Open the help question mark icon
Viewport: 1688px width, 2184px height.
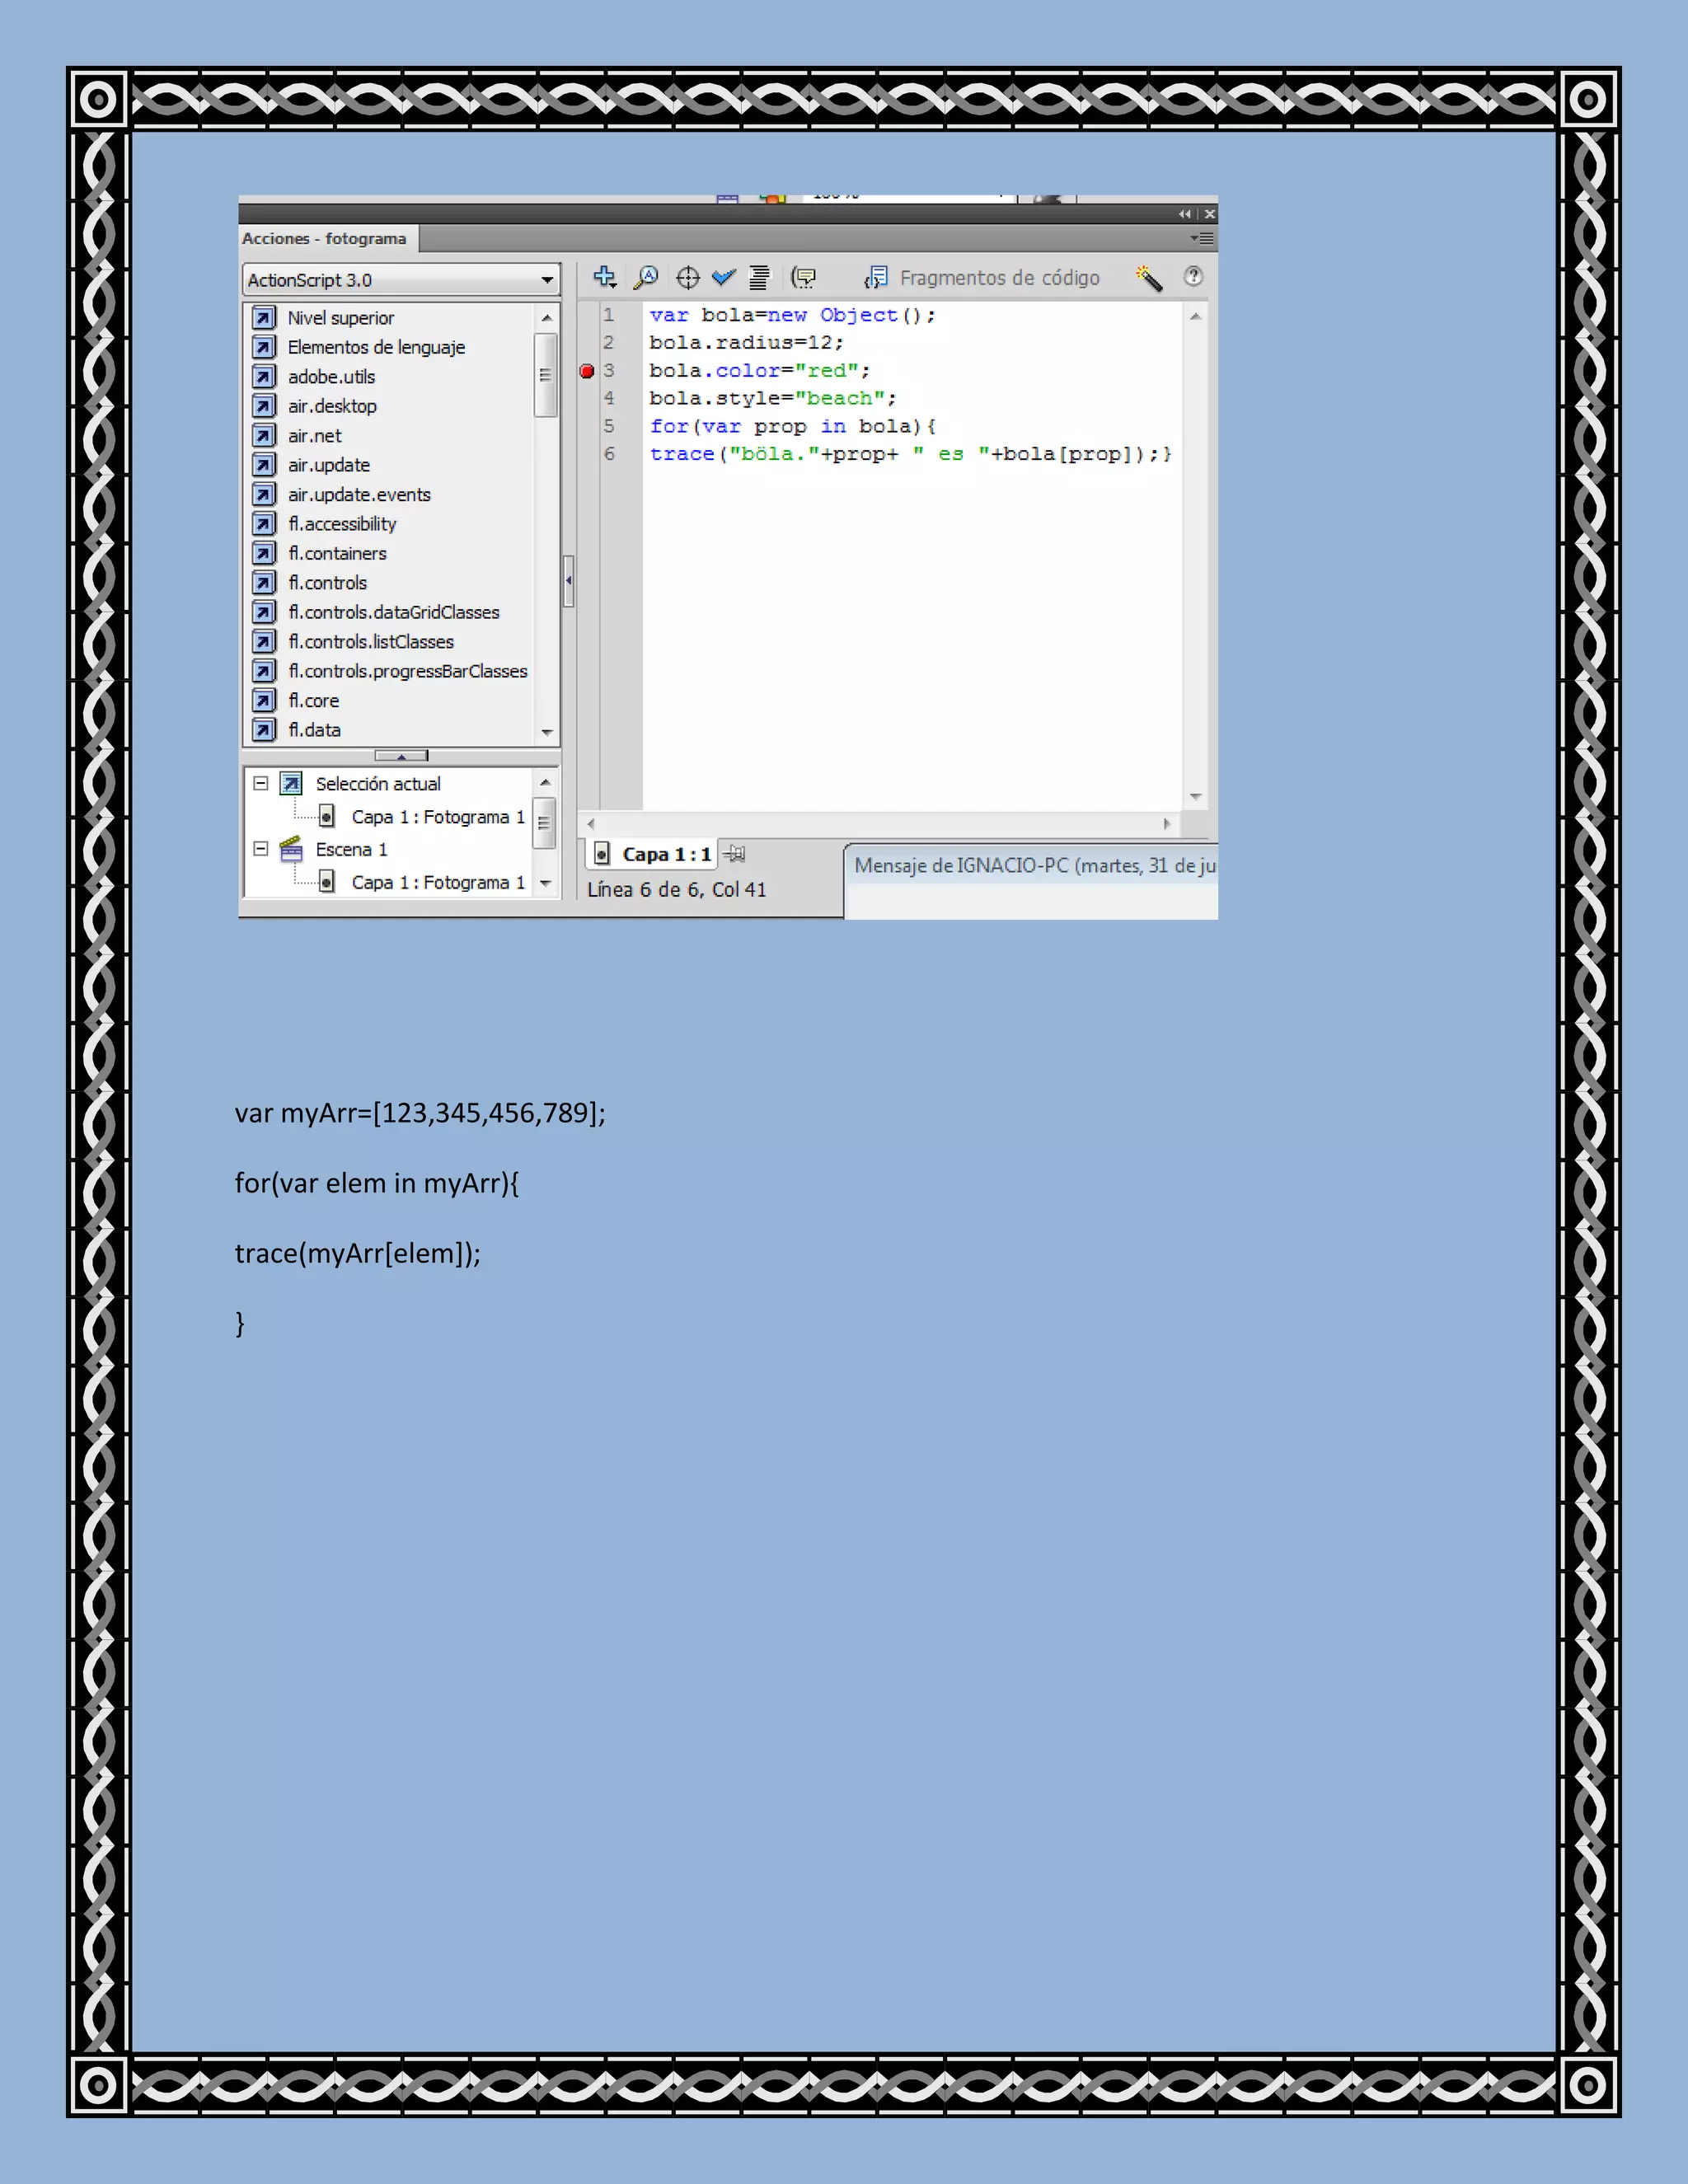[1193, 276]
